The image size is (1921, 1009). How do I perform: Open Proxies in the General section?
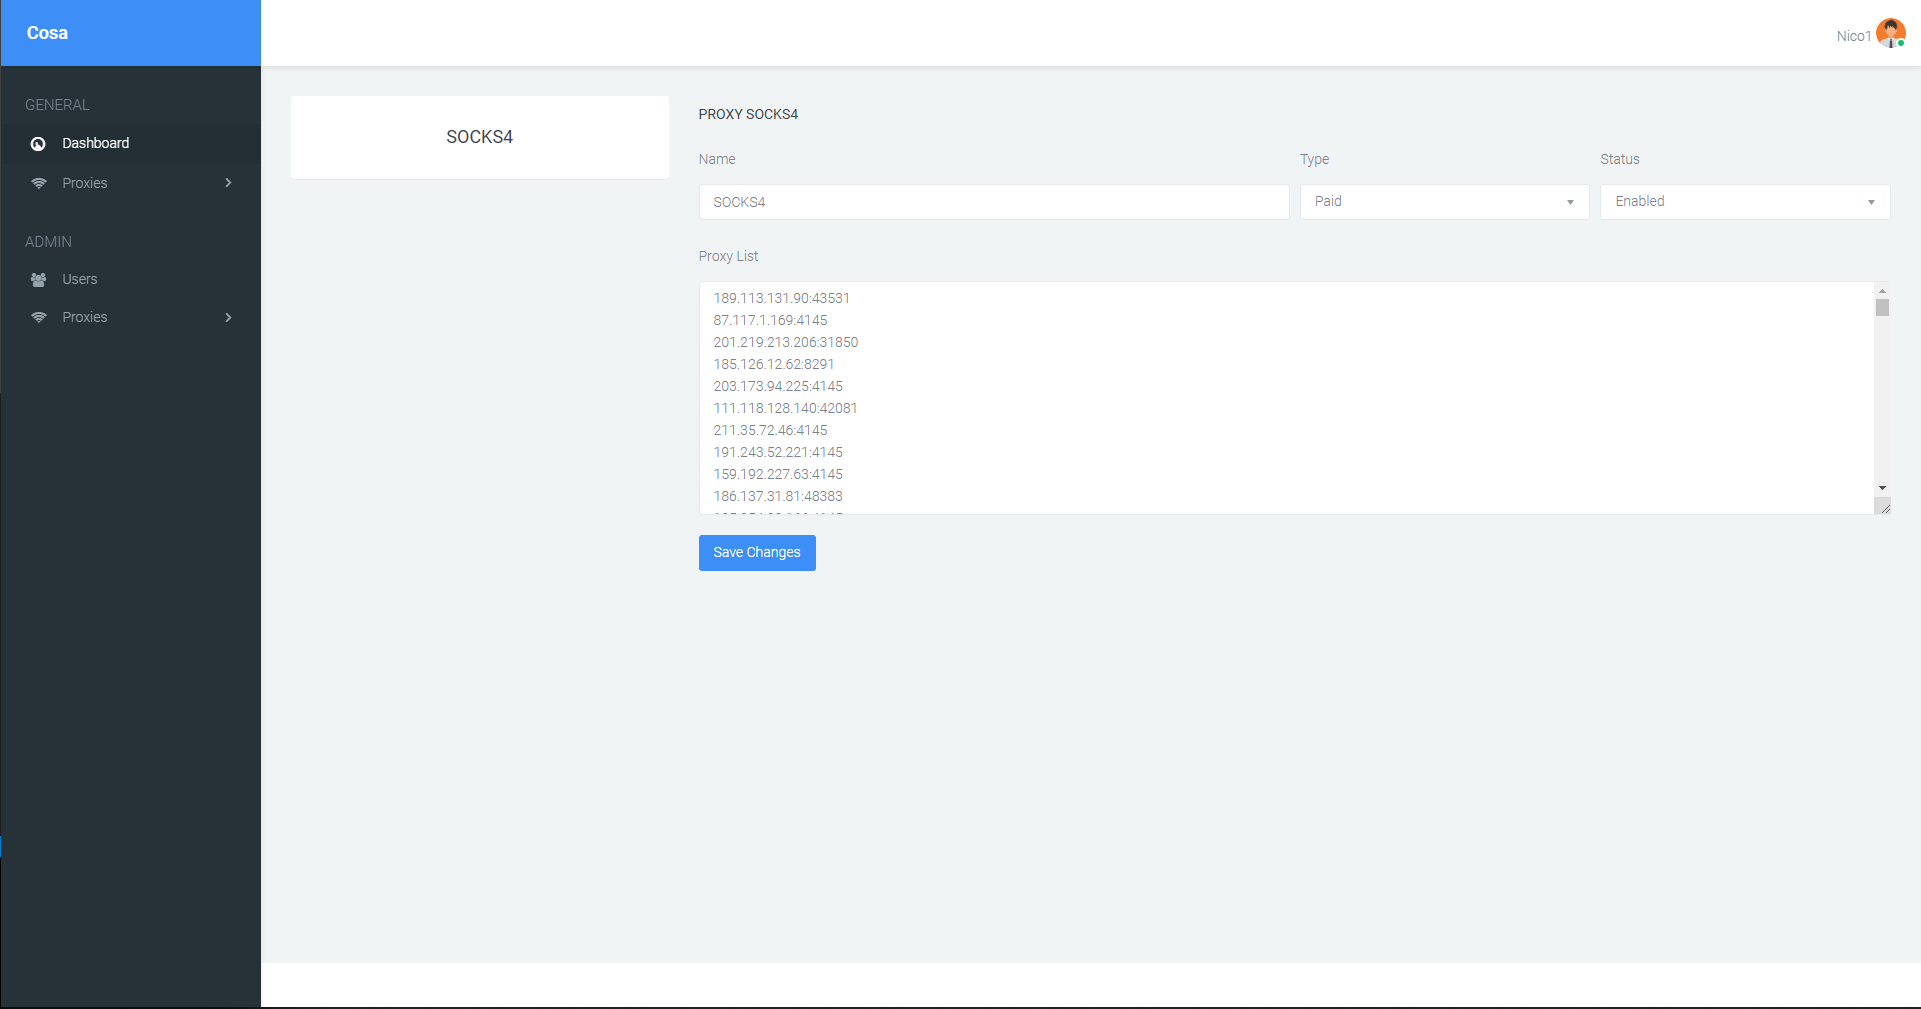pos(130,183)
